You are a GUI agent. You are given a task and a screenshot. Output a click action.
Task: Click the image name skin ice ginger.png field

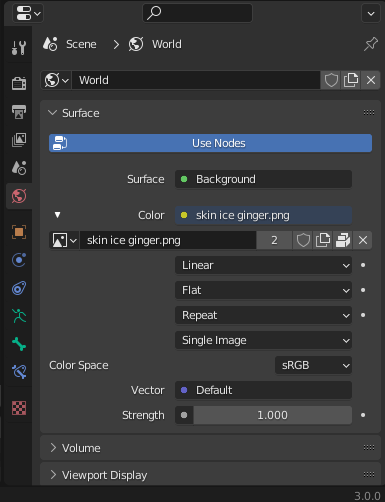168,240
